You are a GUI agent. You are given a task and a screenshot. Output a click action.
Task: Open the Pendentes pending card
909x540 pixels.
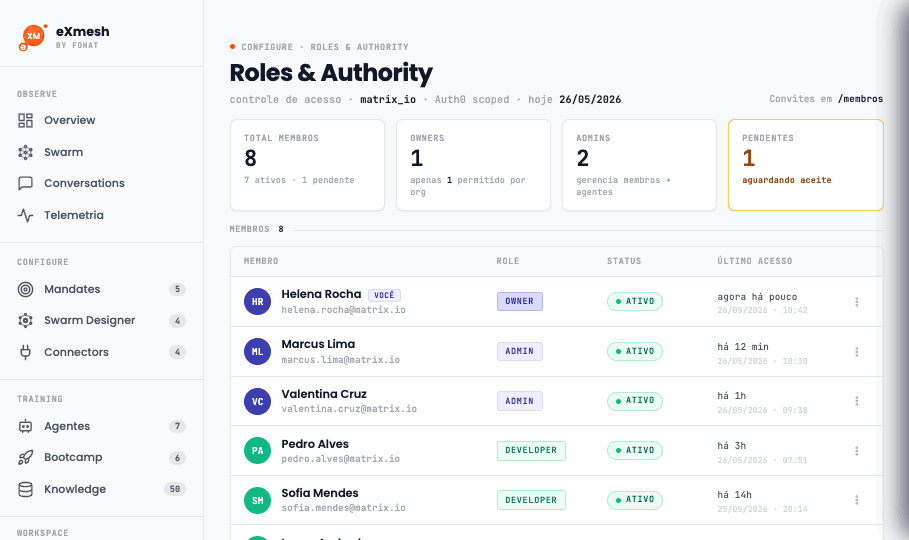click(x=806, y=165)
